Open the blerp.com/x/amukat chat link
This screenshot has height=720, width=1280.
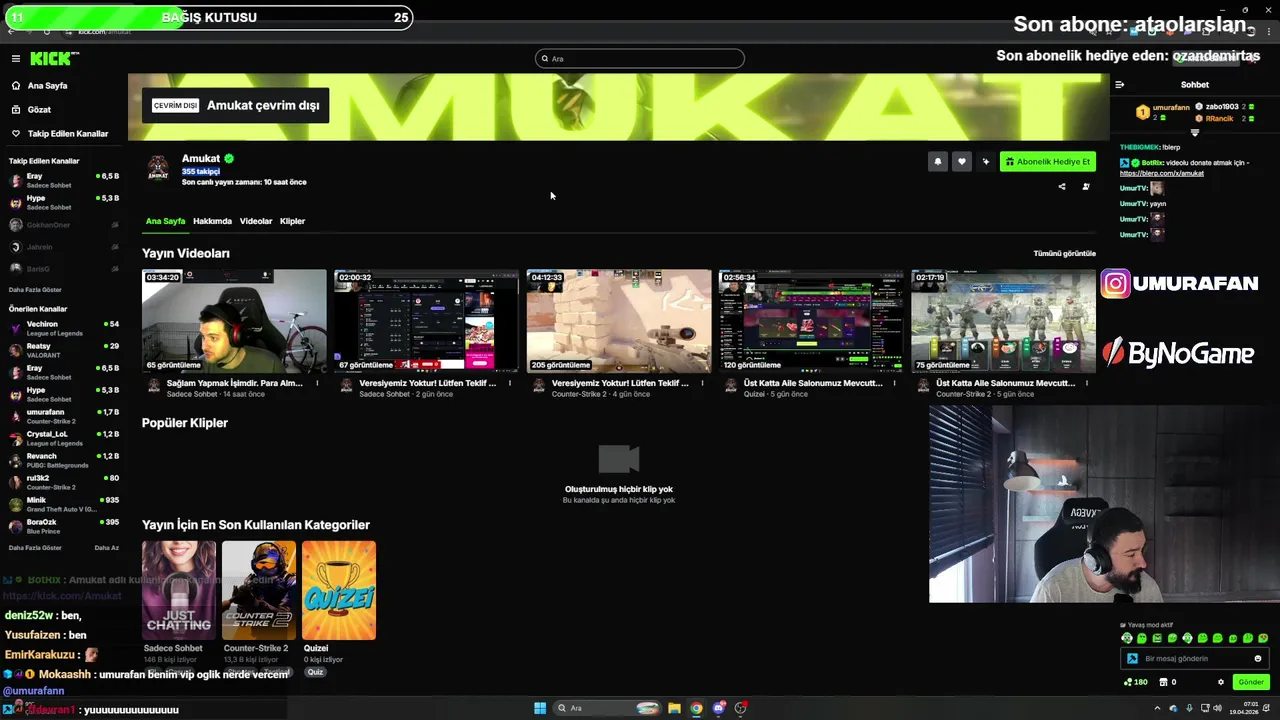click(x=1161, y=174)
